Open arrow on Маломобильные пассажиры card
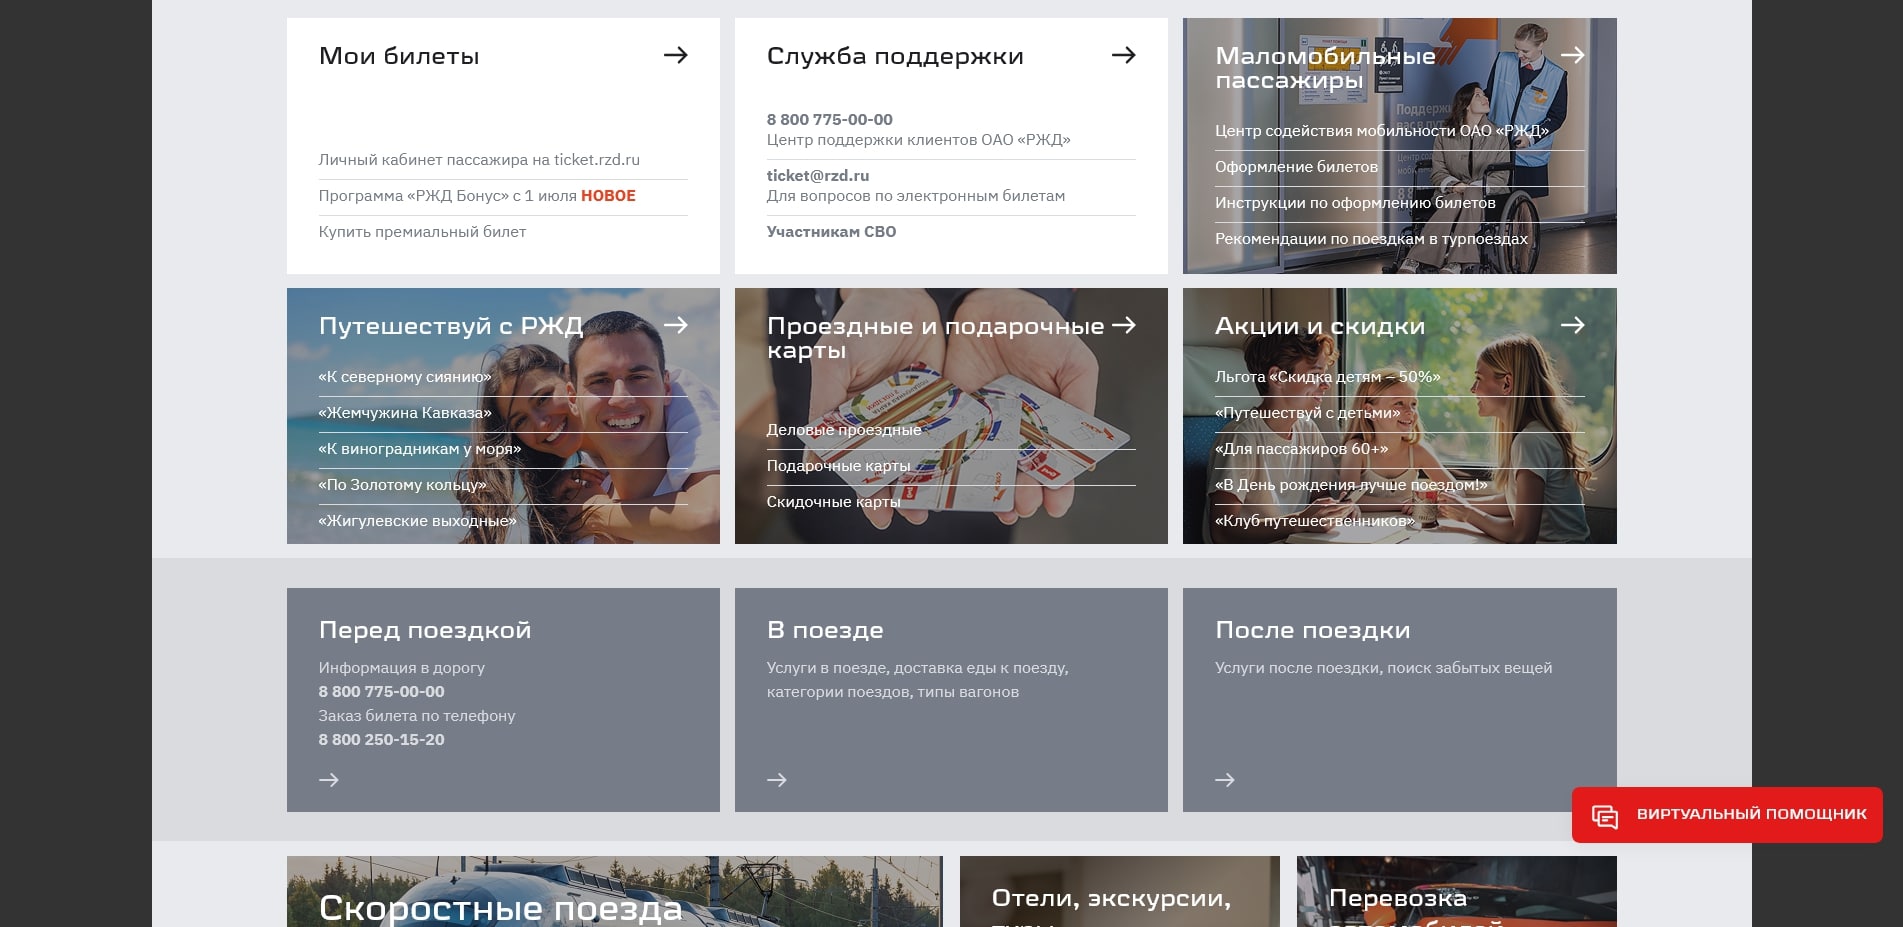The height and width of the screenshot is (927, 1903). pyautogui.click(x=1572, y=55)
